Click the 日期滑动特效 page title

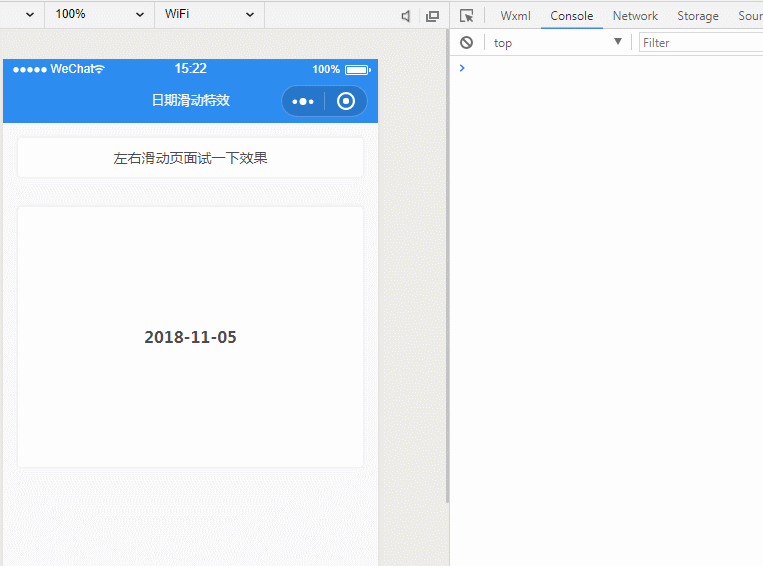coord(191,100)
